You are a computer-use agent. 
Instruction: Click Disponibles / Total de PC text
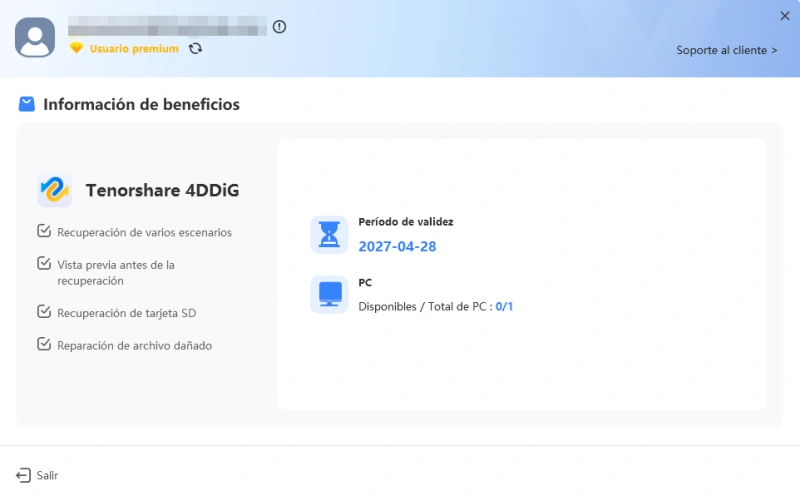point(426,307)
